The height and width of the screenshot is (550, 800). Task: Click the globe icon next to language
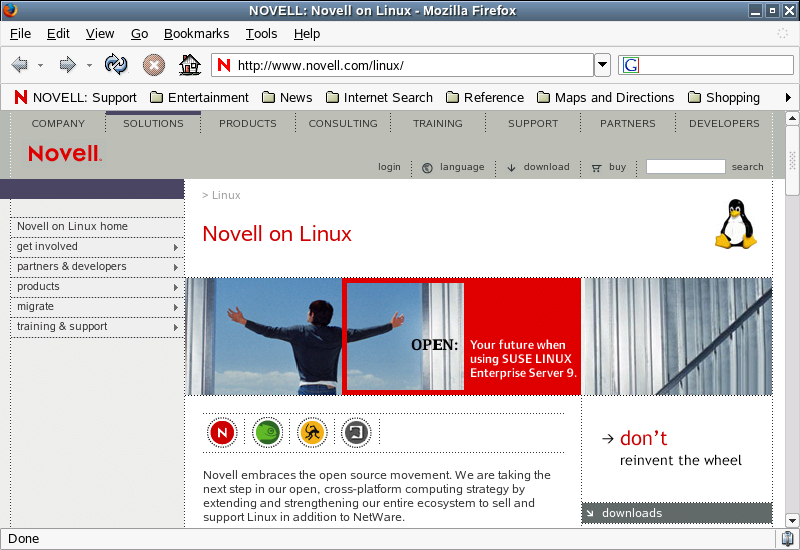[x=428, y=168]
